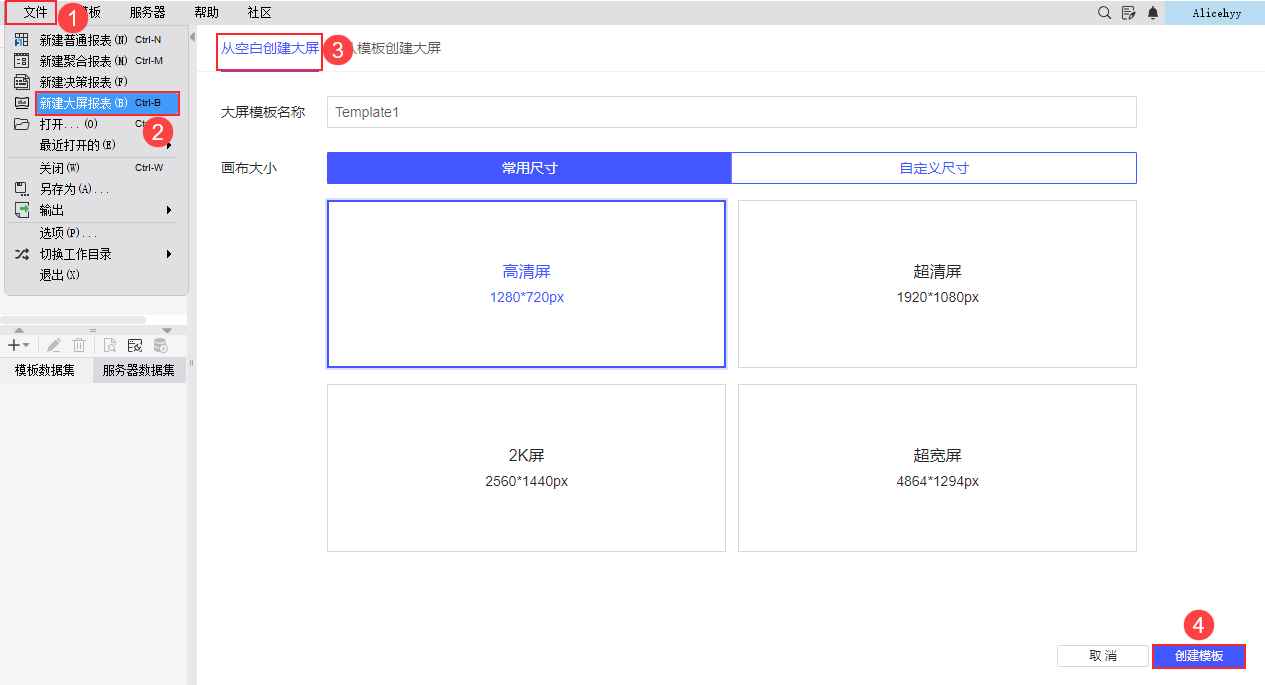This screenshot has height=685, width=1265.
Task: Click the delete dataset trash icon
Action: coord(80,345)
